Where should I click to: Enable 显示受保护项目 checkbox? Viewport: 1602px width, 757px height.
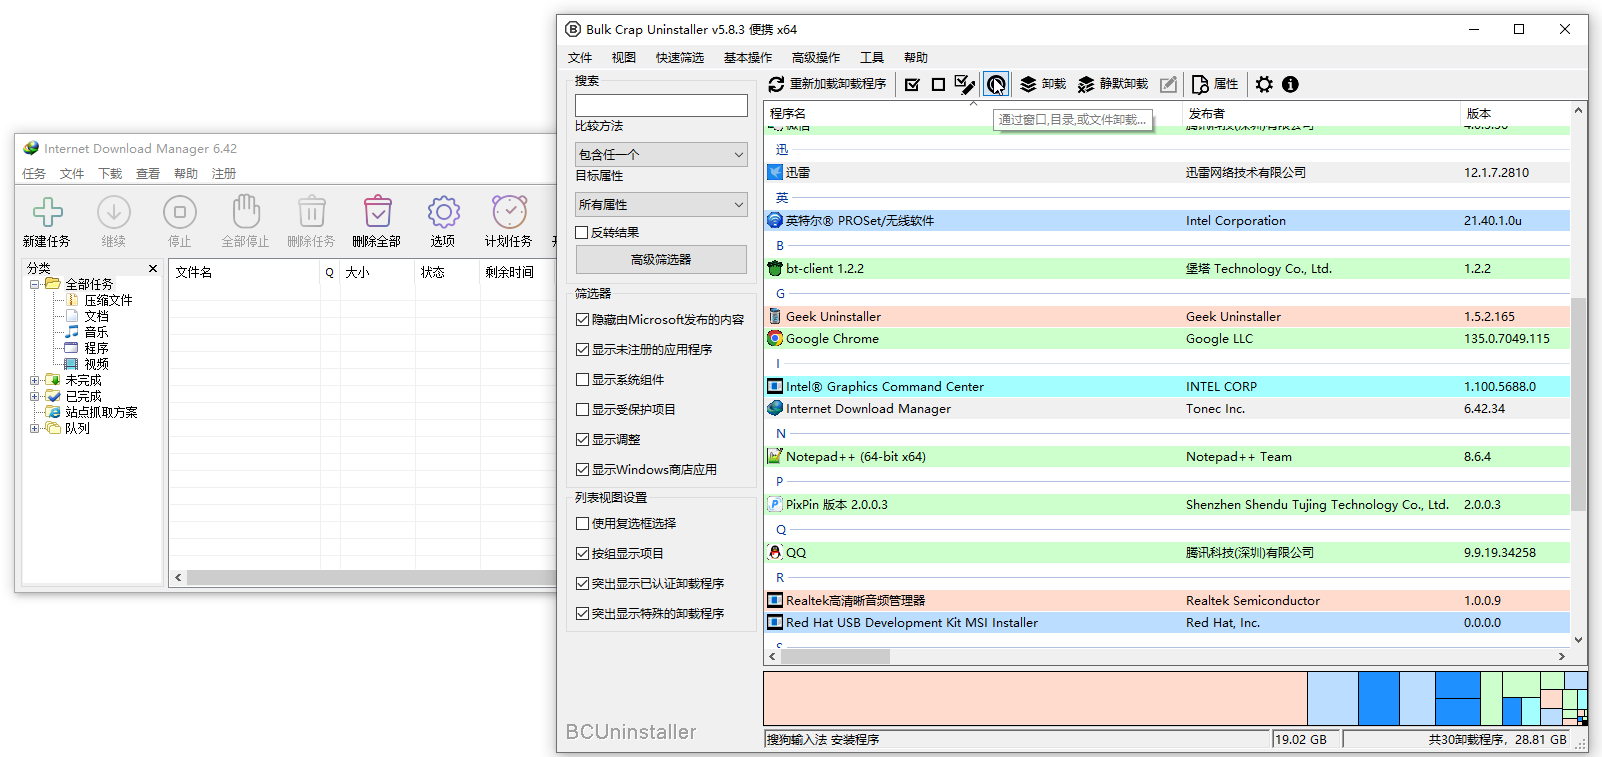point(582,409)
